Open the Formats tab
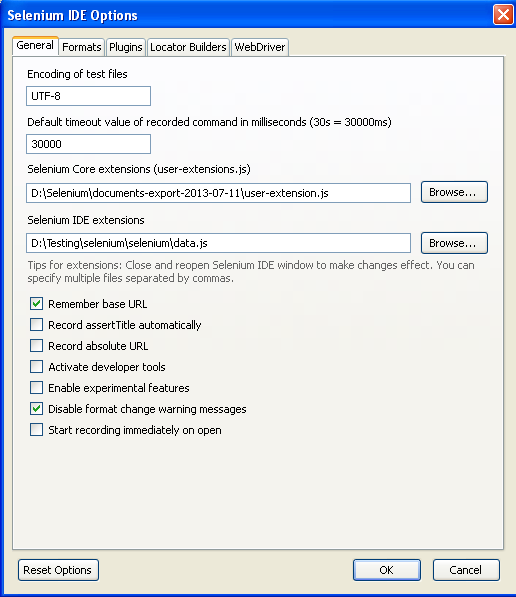The image size is (516, 597). pos(81,47)
